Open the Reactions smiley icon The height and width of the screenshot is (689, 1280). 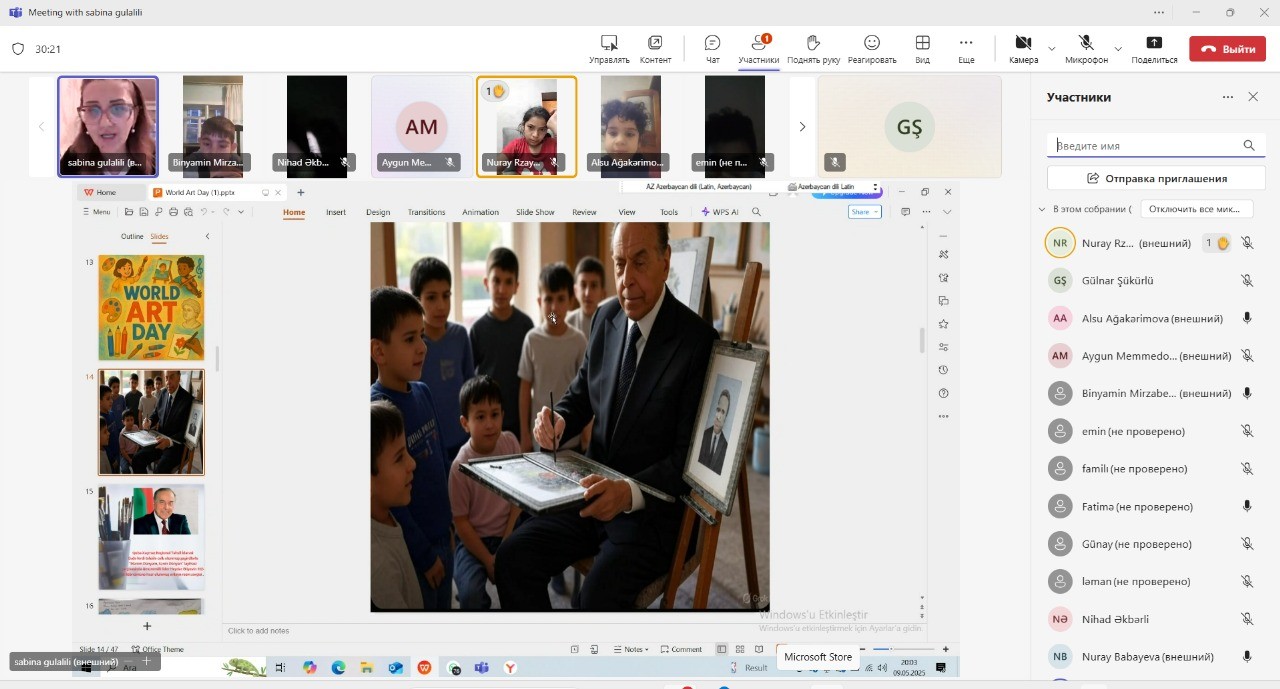pyautogui.click(x=872, y=43)
